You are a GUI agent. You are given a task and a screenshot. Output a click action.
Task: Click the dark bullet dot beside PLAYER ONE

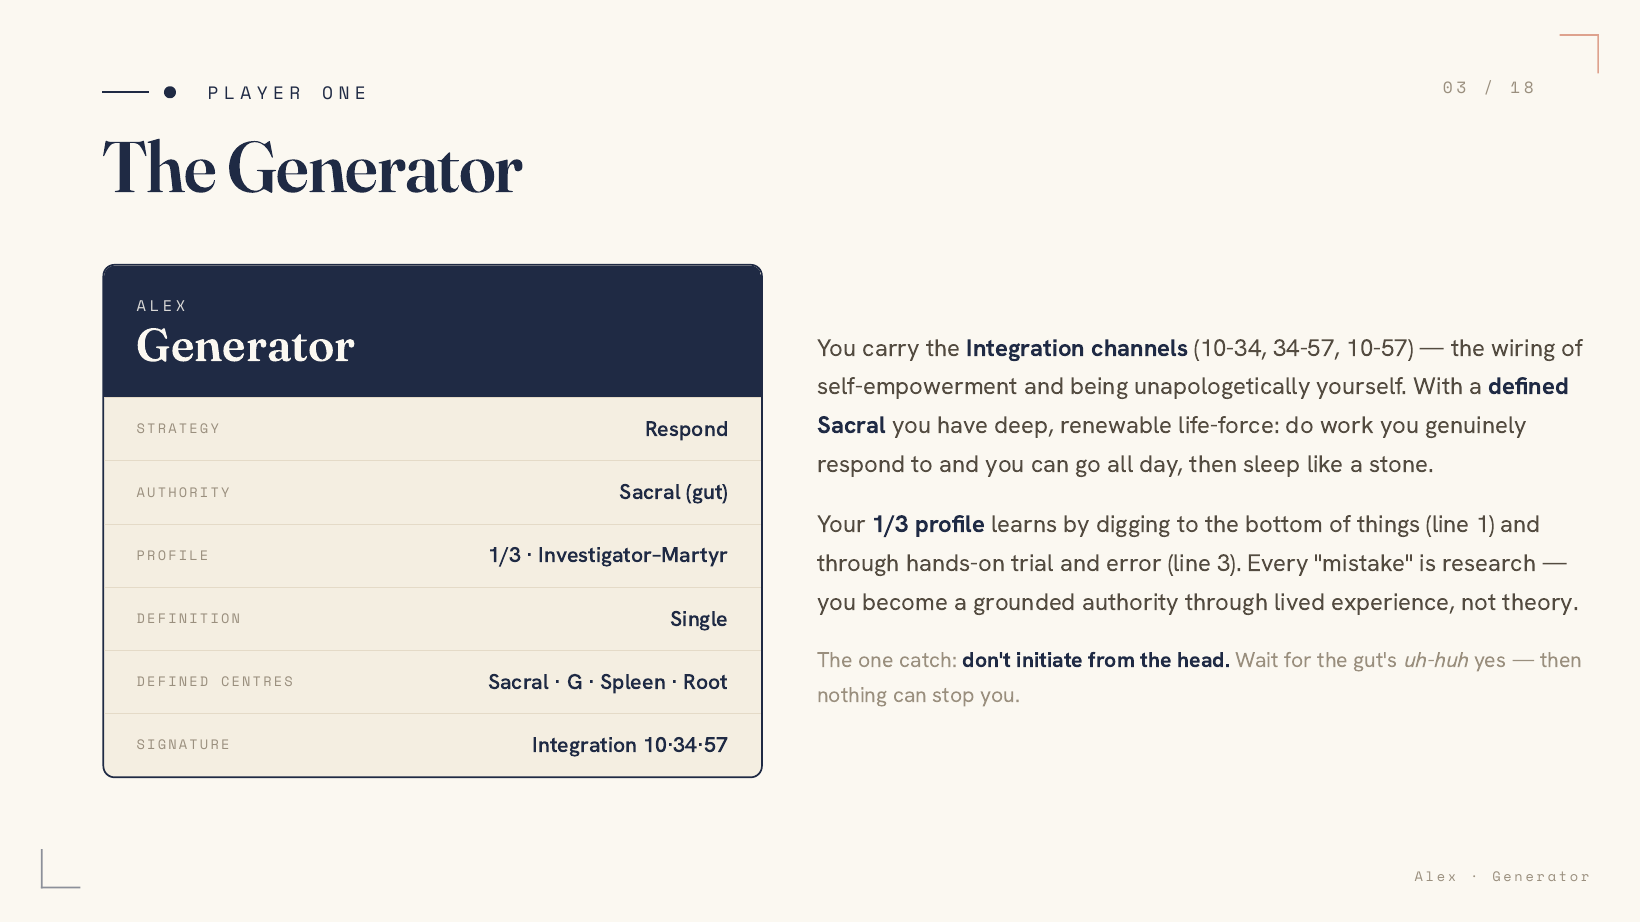tap(170, 92)
